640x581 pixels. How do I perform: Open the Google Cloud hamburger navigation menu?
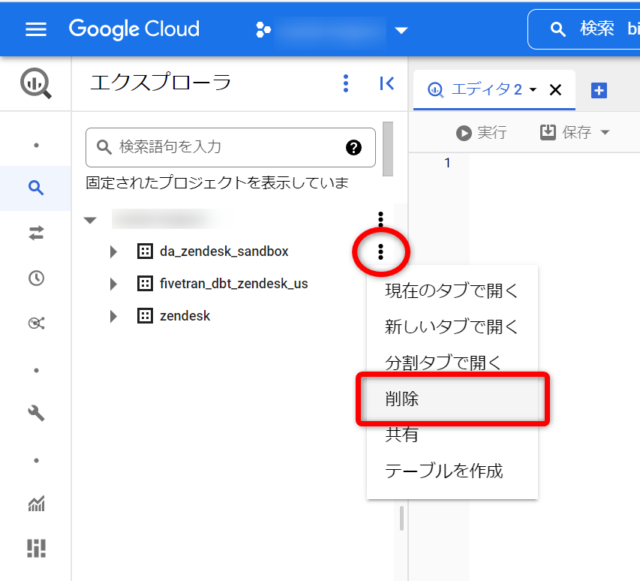coord(36,29)
